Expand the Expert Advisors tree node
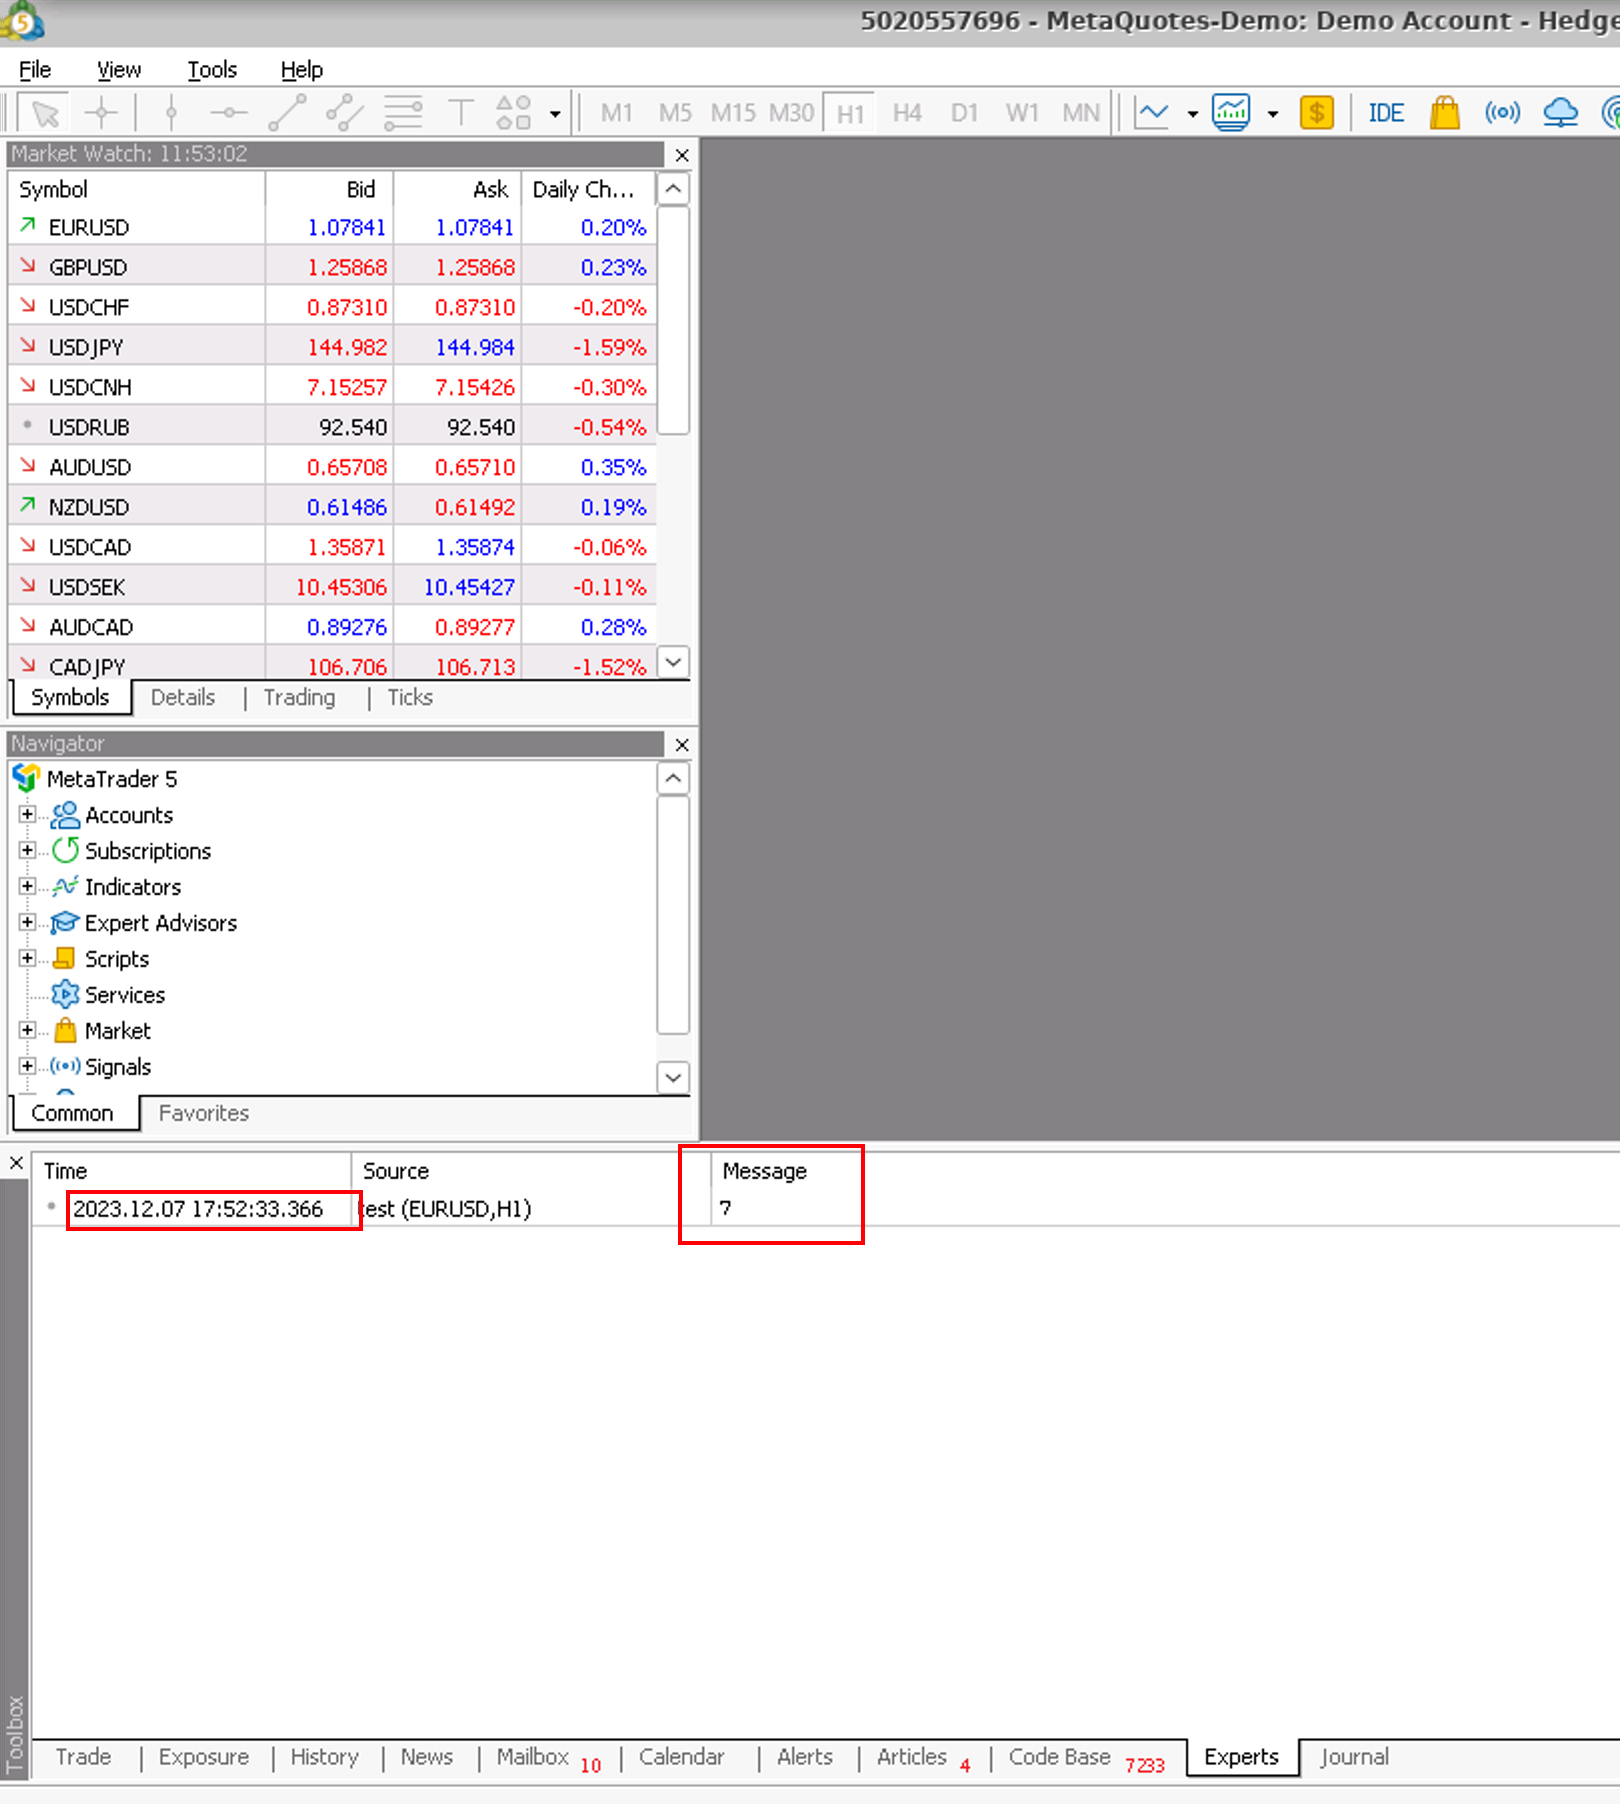The width and height of the screenshot is (1620, 1804). coord(27,922)
